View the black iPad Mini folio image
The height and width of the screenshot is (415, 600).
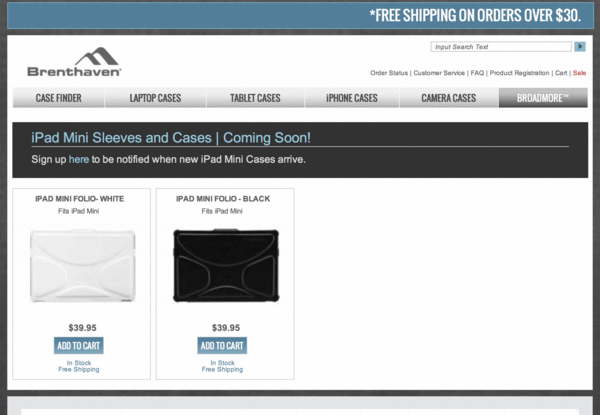click(x=226, y=266)
